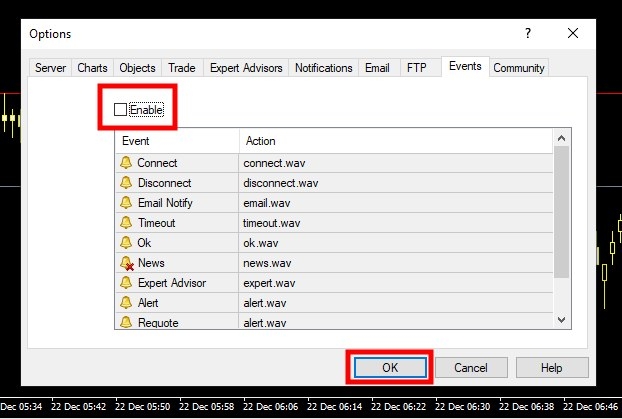Click the Email Notify bell icon
Viewport: 622px width, 419px height.
click(126, 203)
